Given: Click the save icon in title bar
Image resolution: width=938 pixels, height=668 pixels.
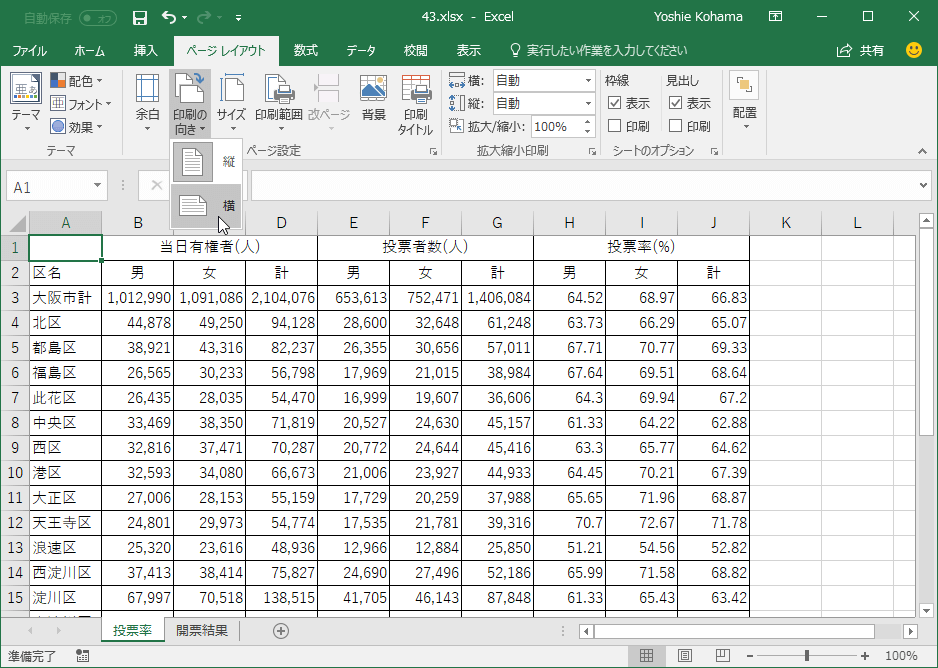Looking at the screenshot, I should (140, 17).
